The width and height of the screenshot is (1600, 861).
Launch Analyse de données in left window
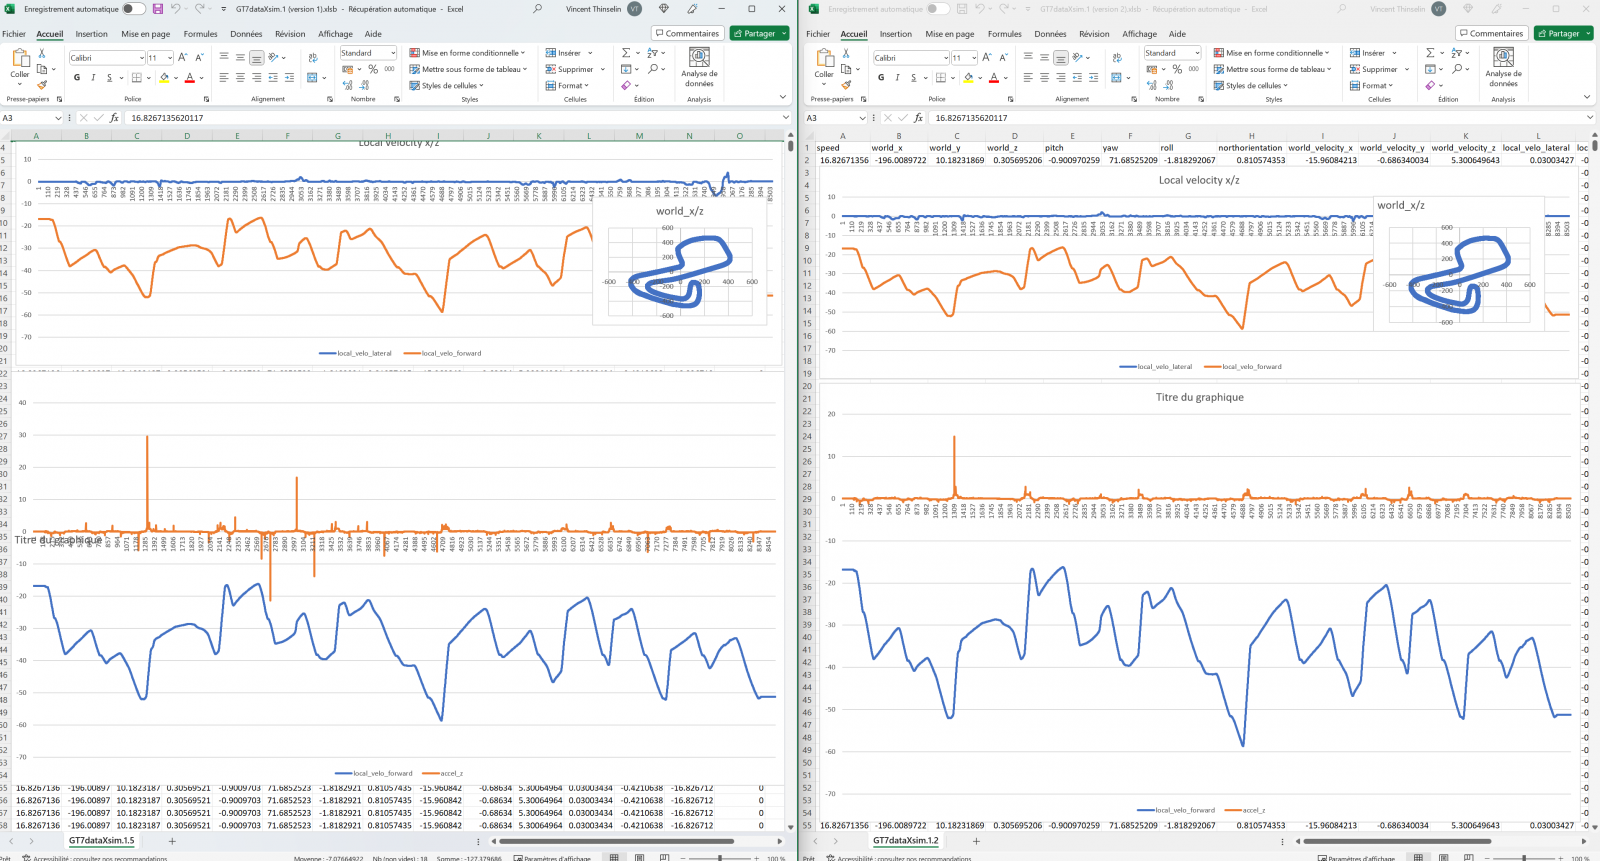(699, 67)
